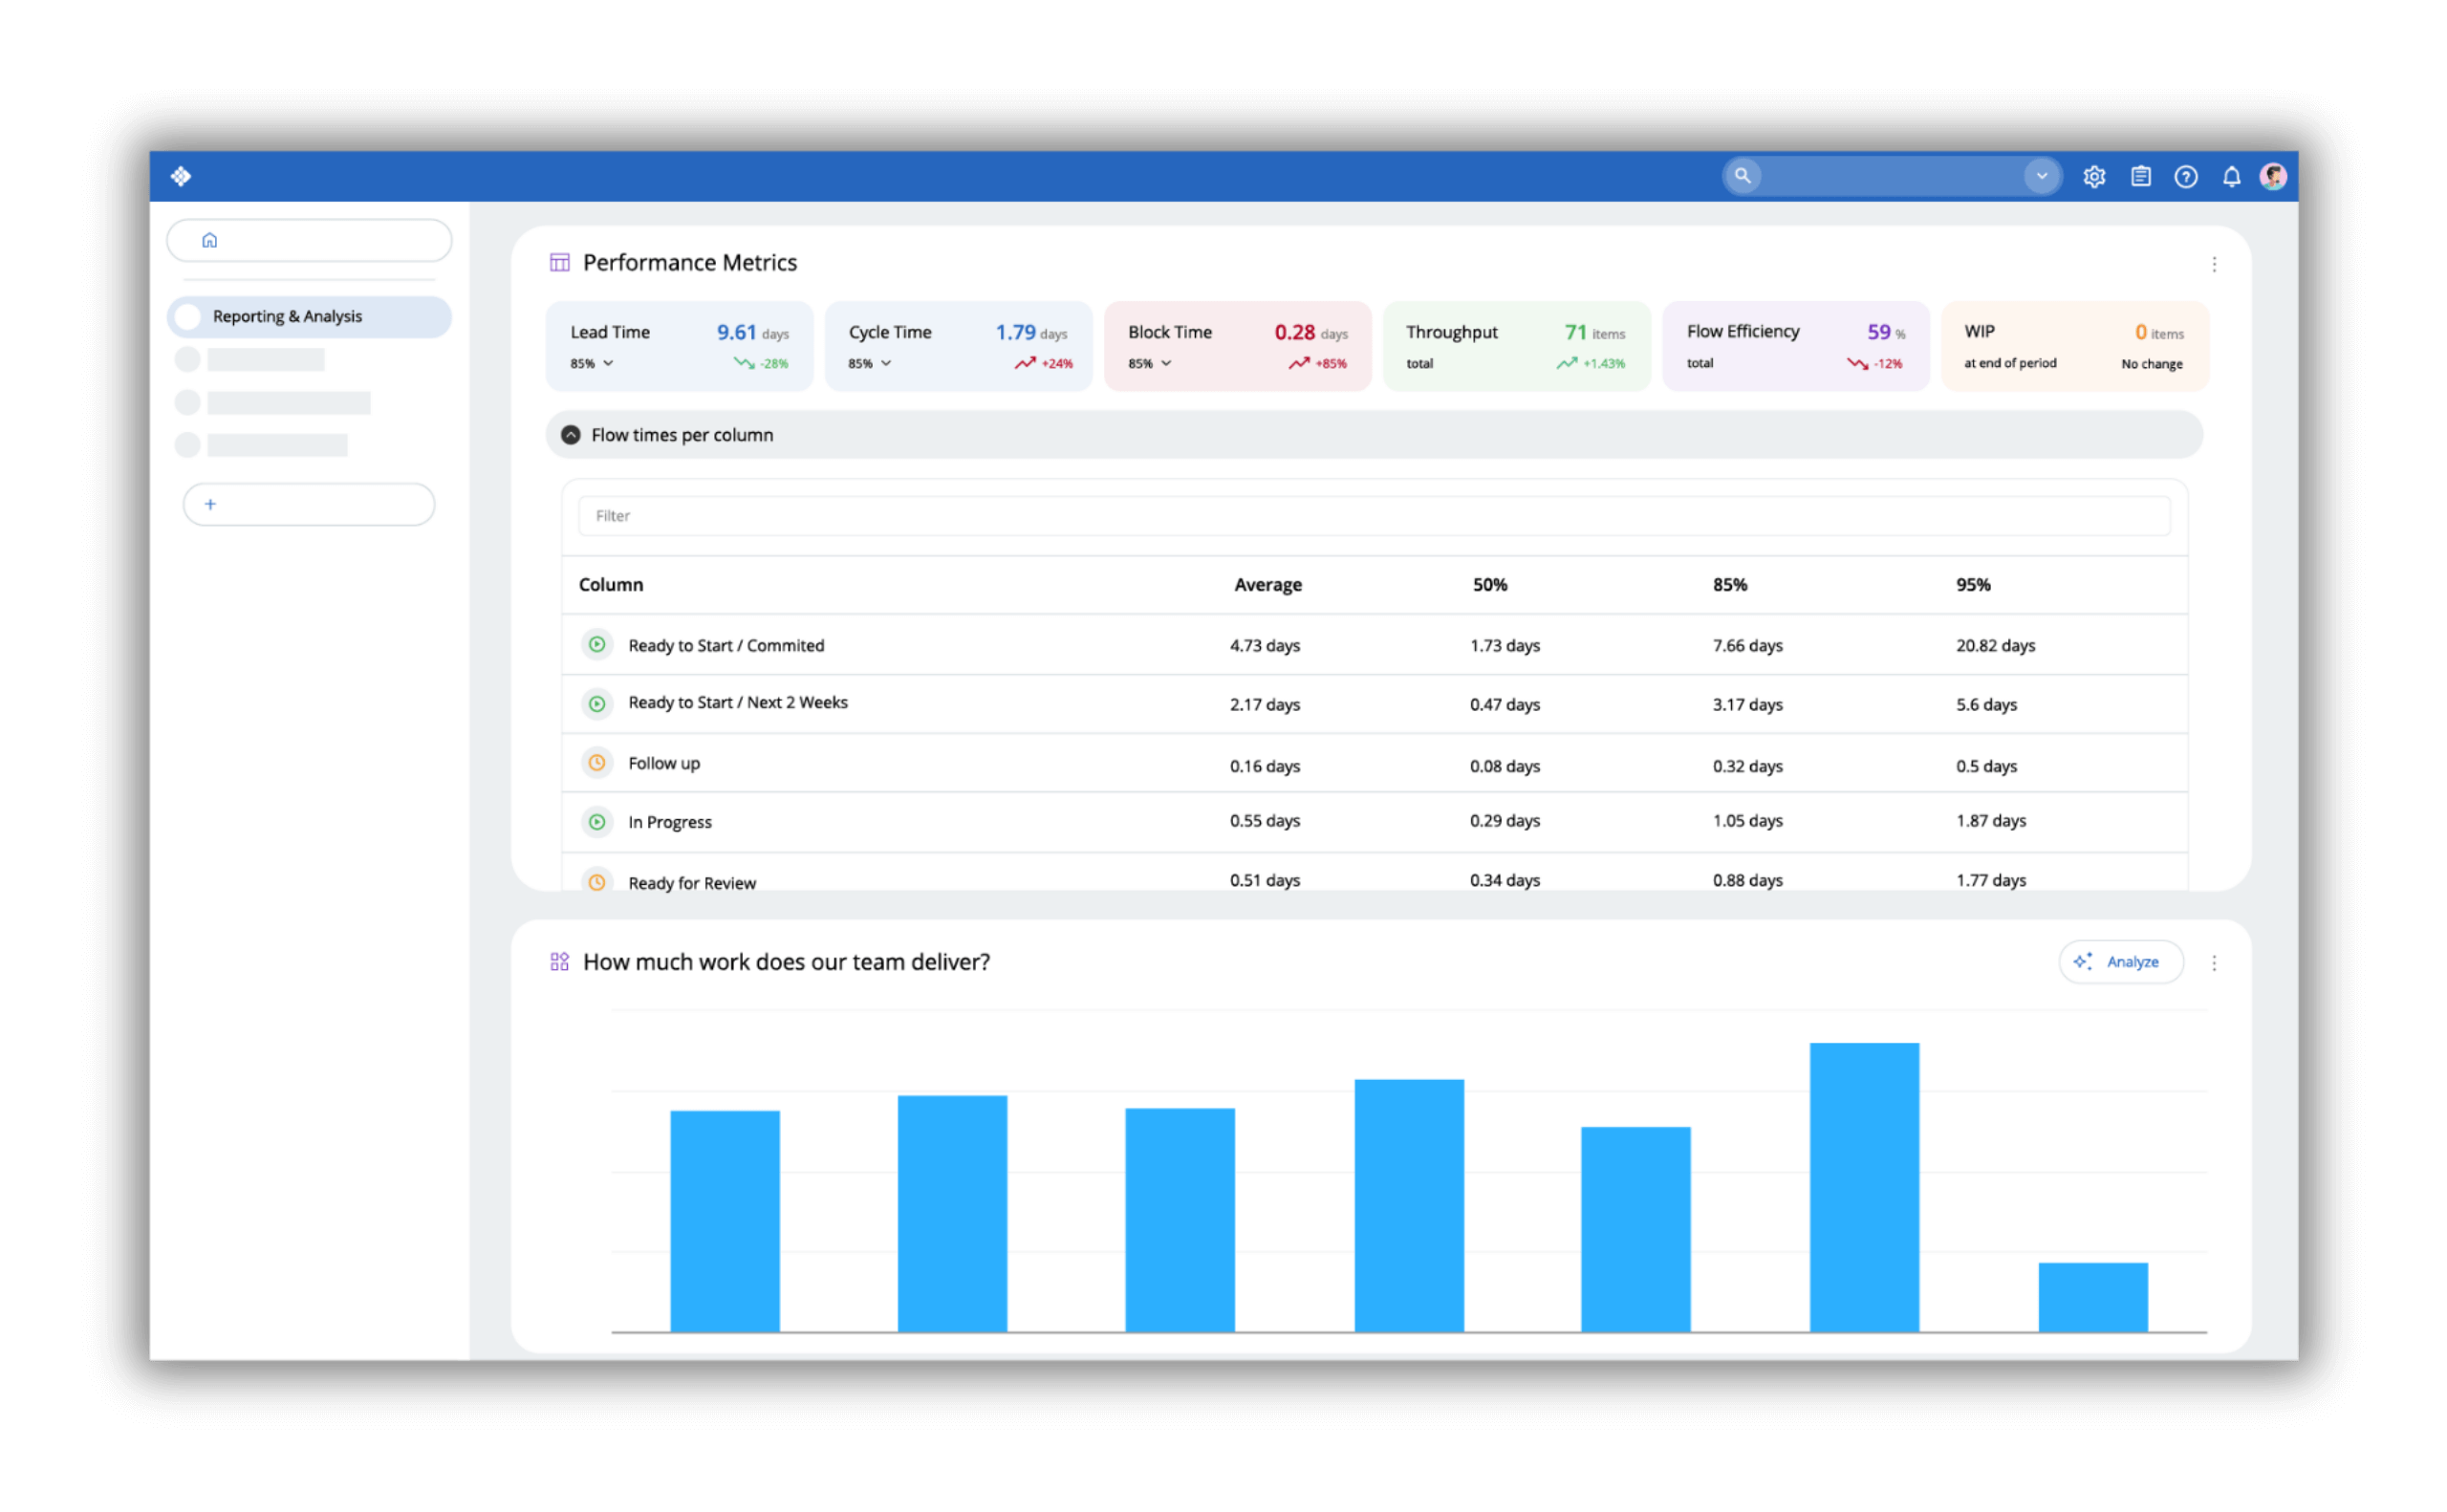Open Performance Metrics three-dot menu

2214,264
